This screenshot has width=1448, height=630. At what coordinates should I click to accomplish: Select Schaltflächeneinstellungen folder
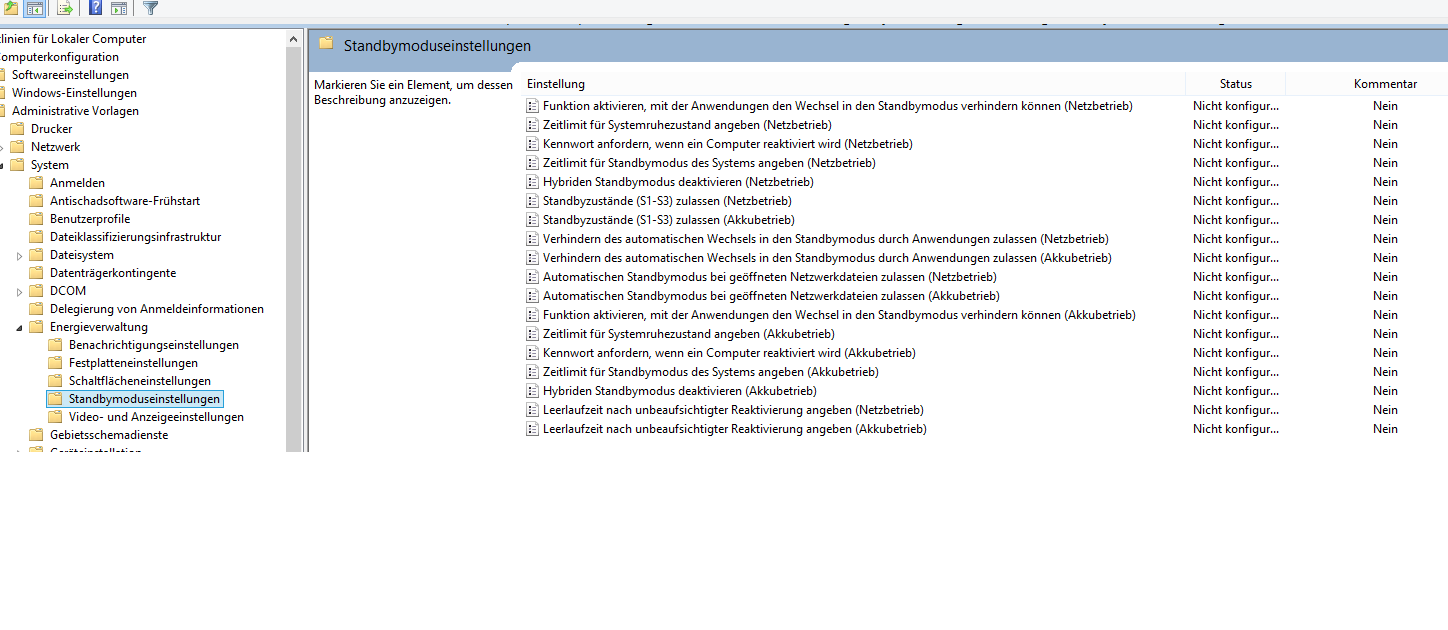140,381
